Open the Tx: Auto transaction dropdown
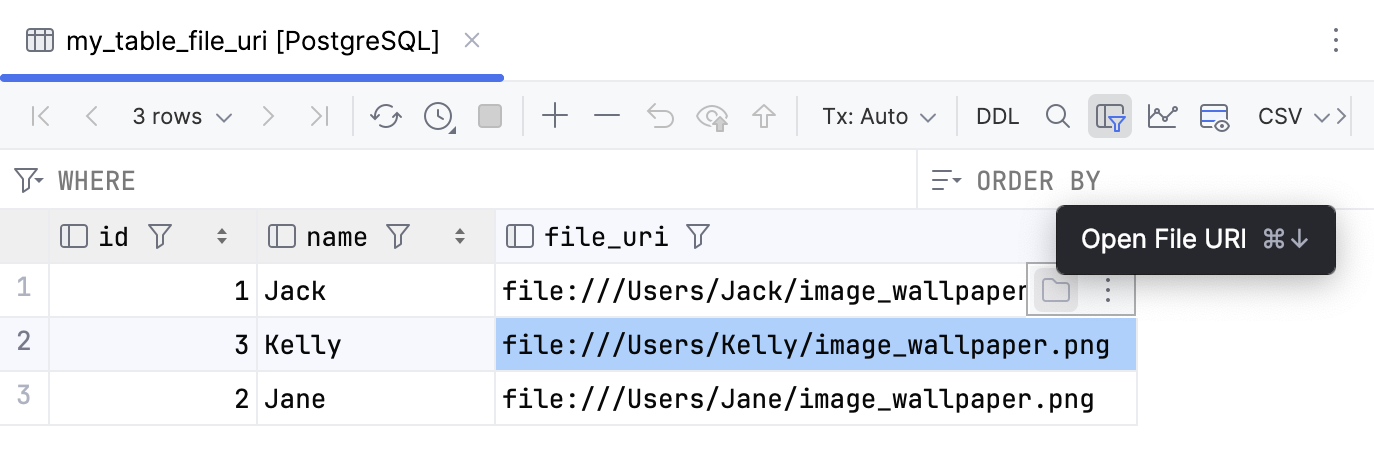 click(x=879, y=117)
